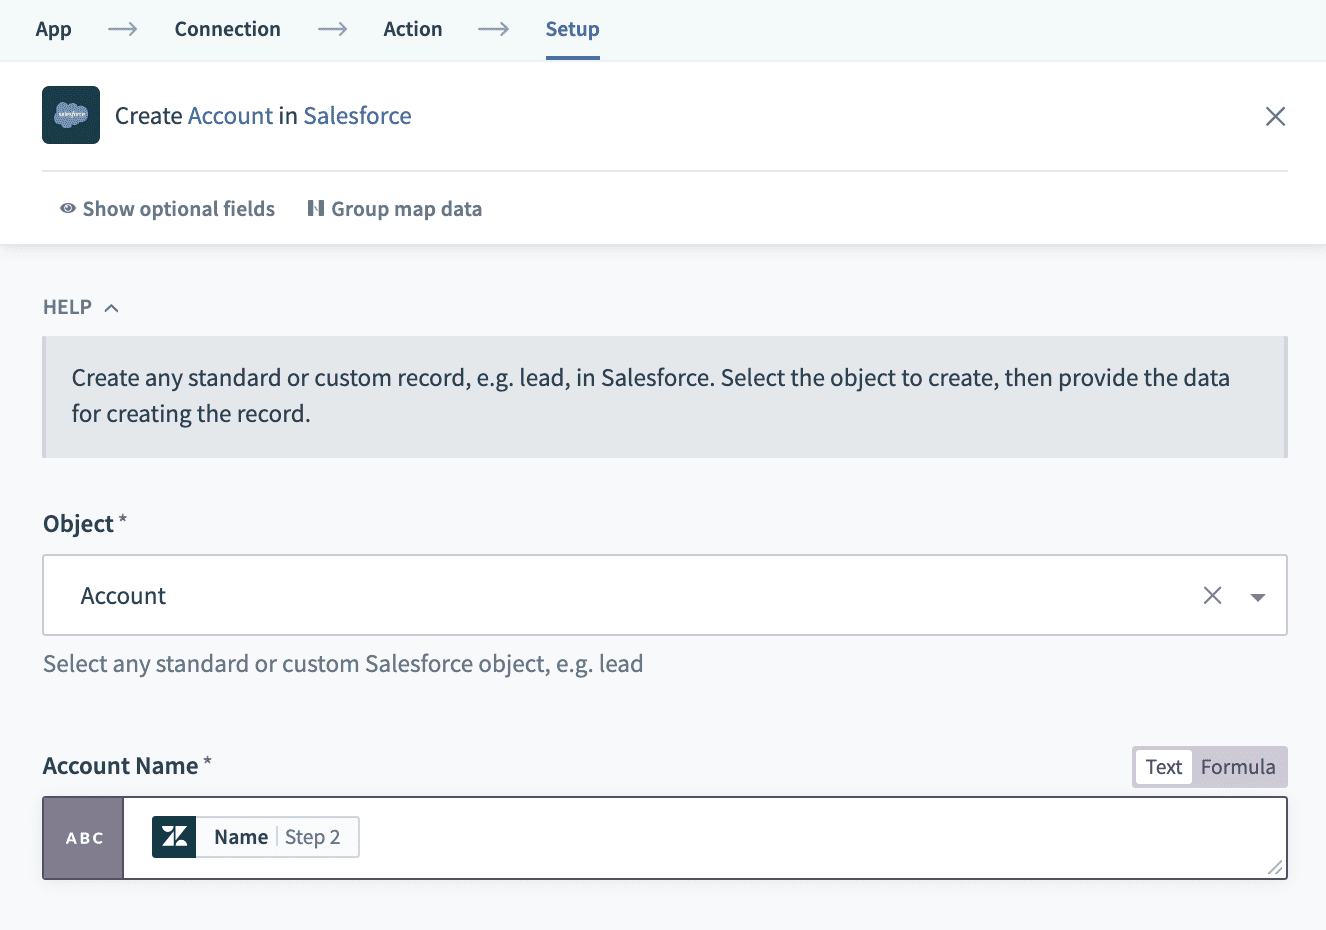Click the Account Name field resize handle
Image resolution: width=1326 pixels, height=930 pixels.
coord(1275,868)
